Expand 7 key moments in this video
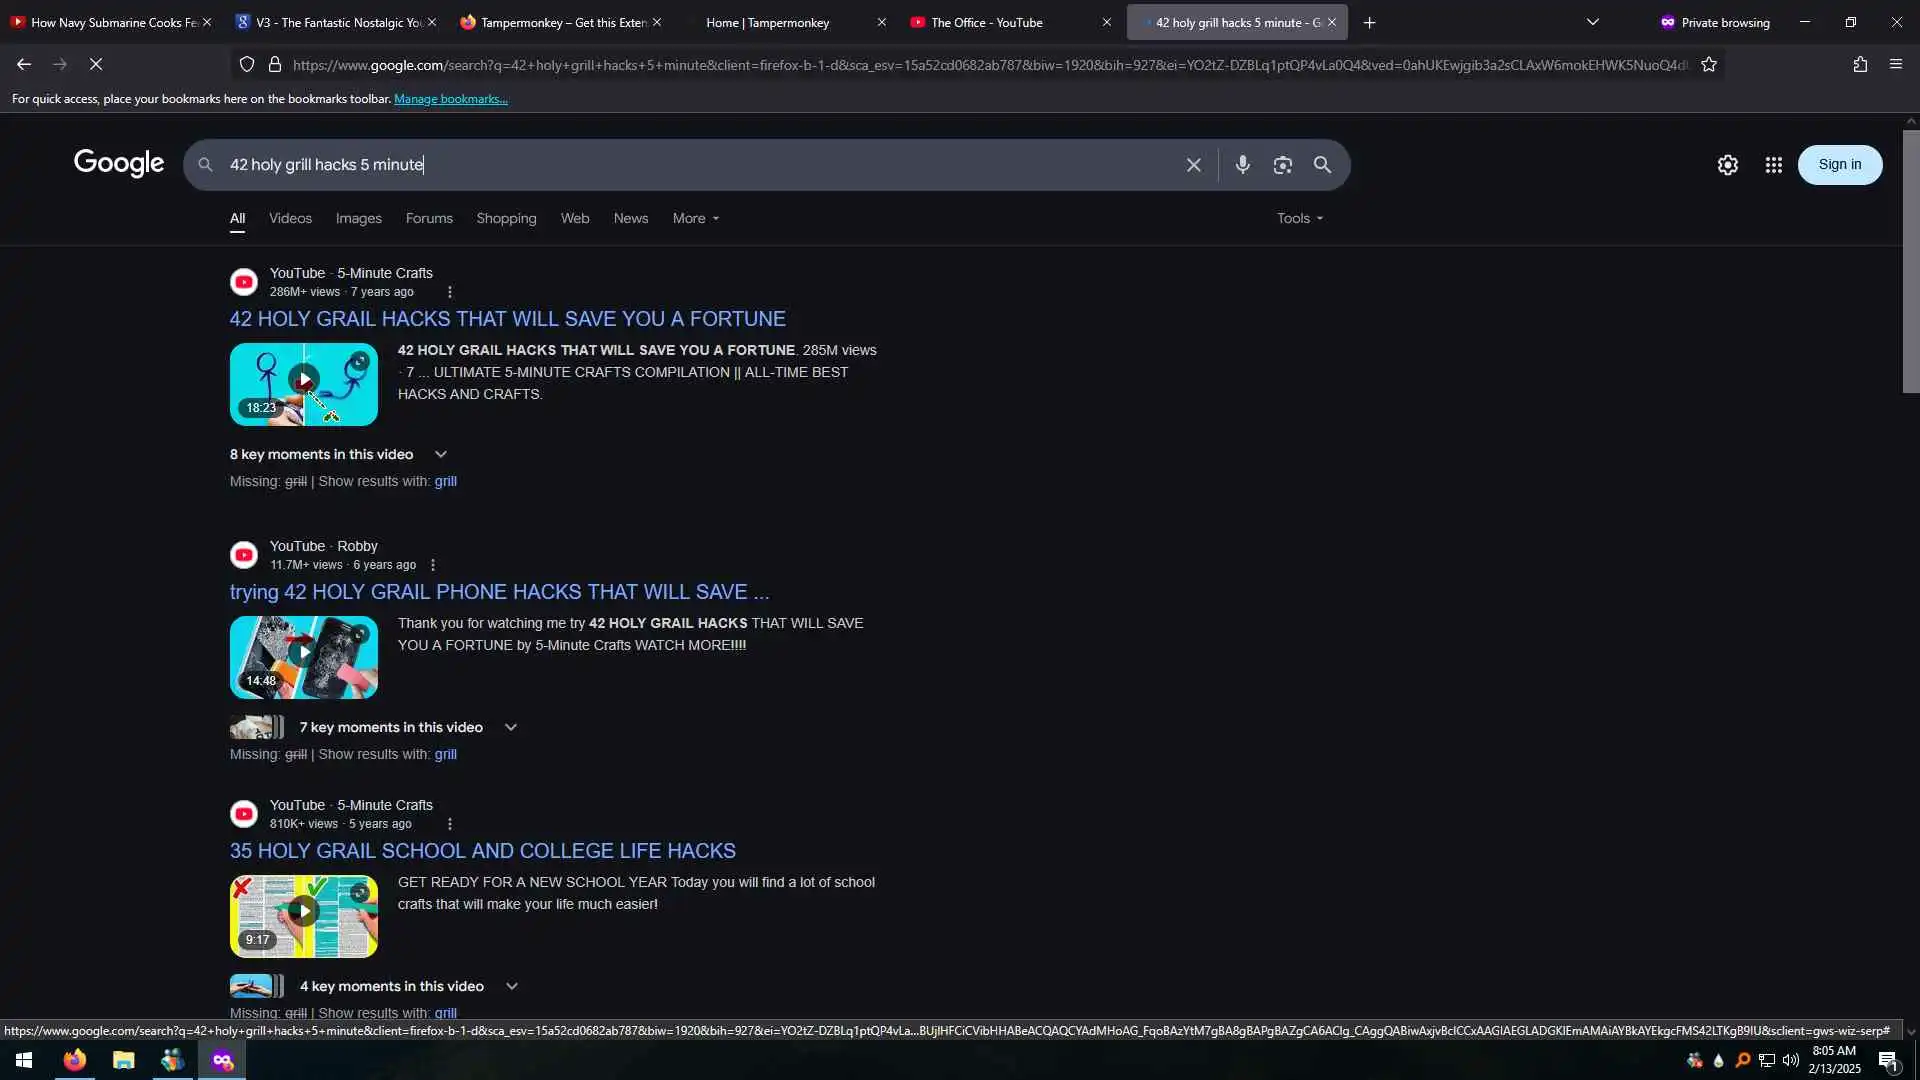Image resolution: width=1920 pixels, height=1080 pixels. point(510,727)
